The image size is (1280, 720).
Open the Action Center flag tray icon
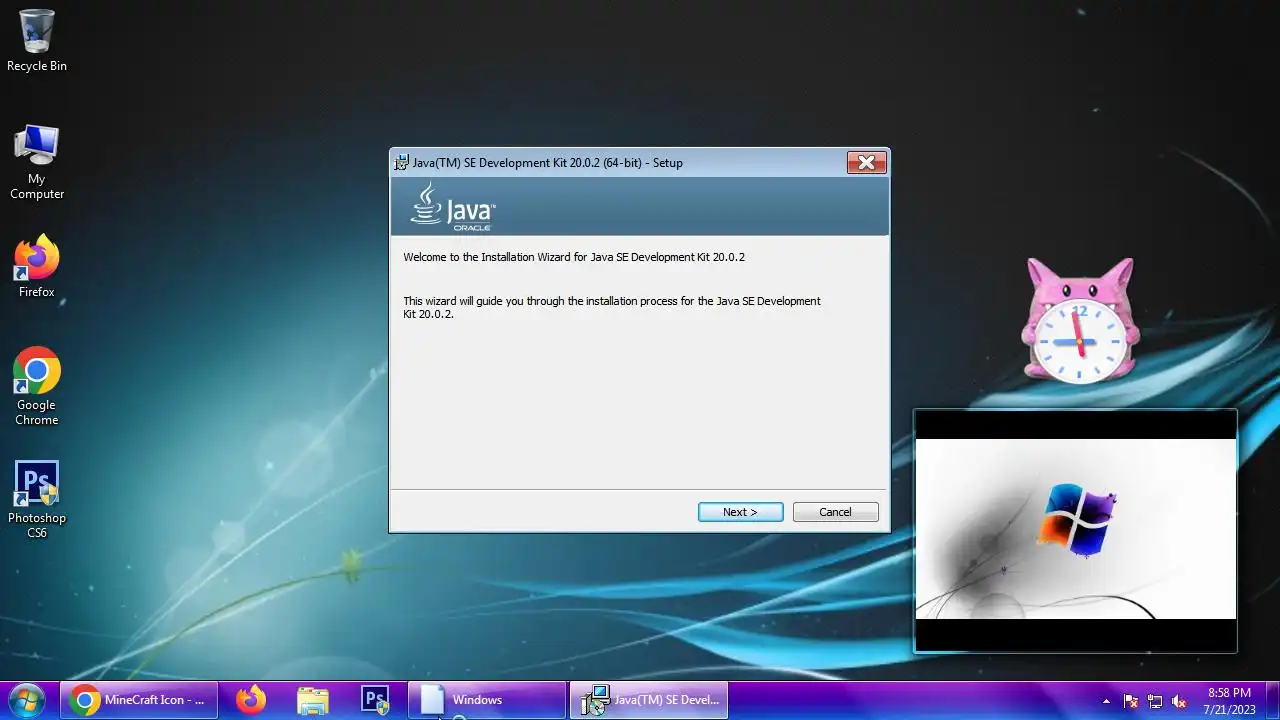1131,701
